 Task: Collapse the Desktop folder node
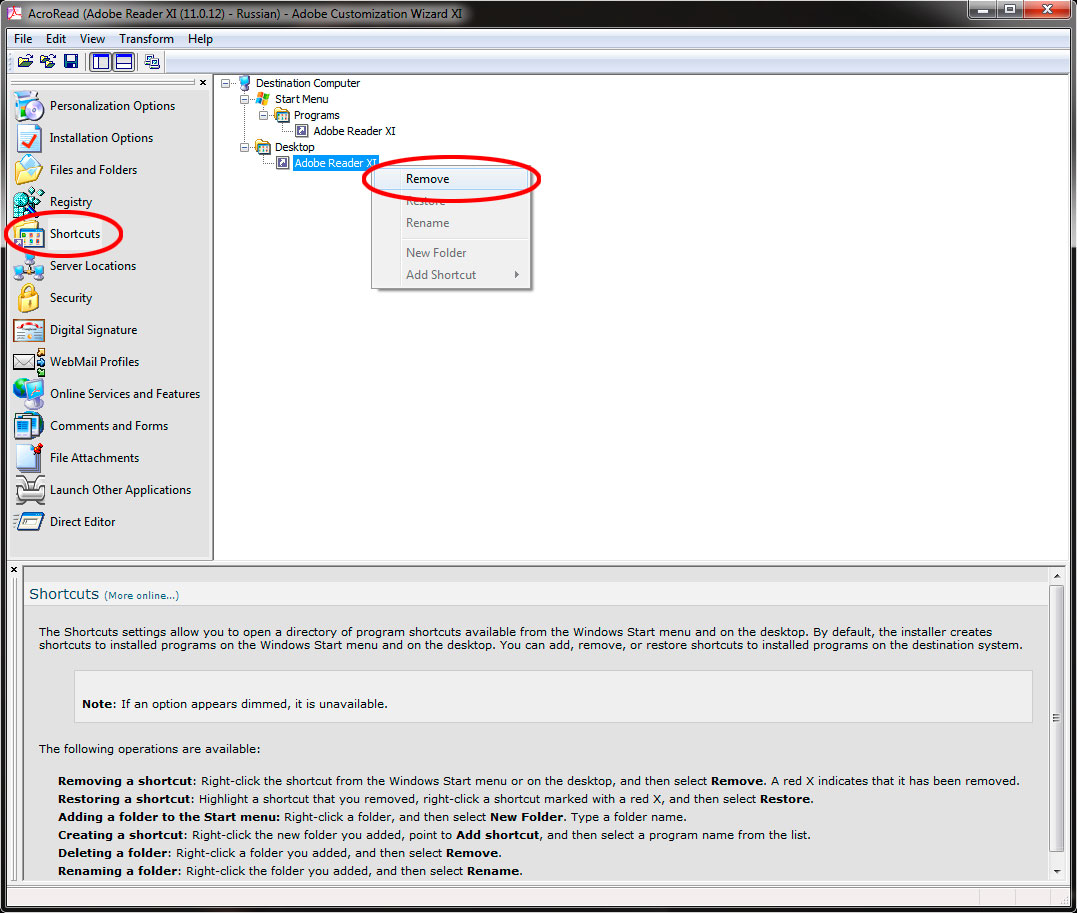pos(245,147)
